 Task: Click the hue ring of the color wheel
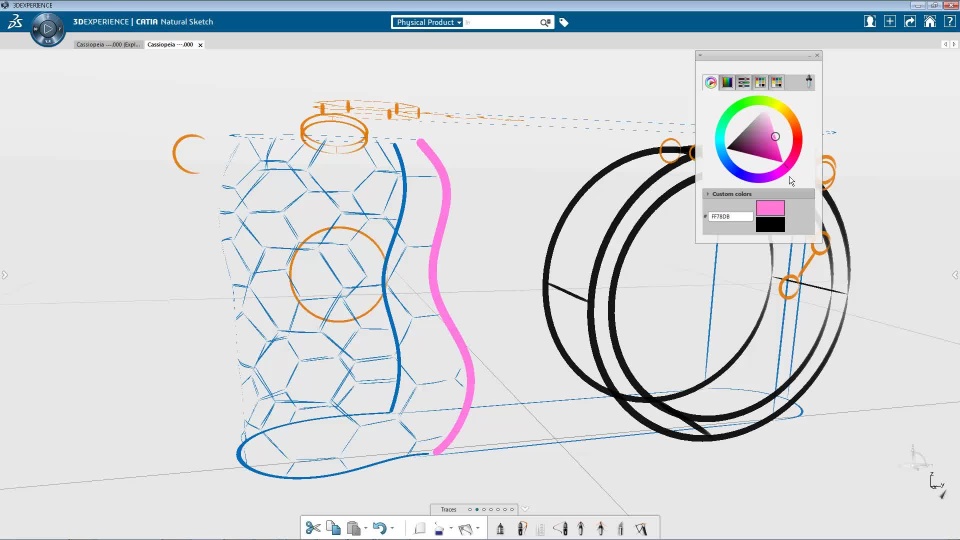[x=758, y=101]
